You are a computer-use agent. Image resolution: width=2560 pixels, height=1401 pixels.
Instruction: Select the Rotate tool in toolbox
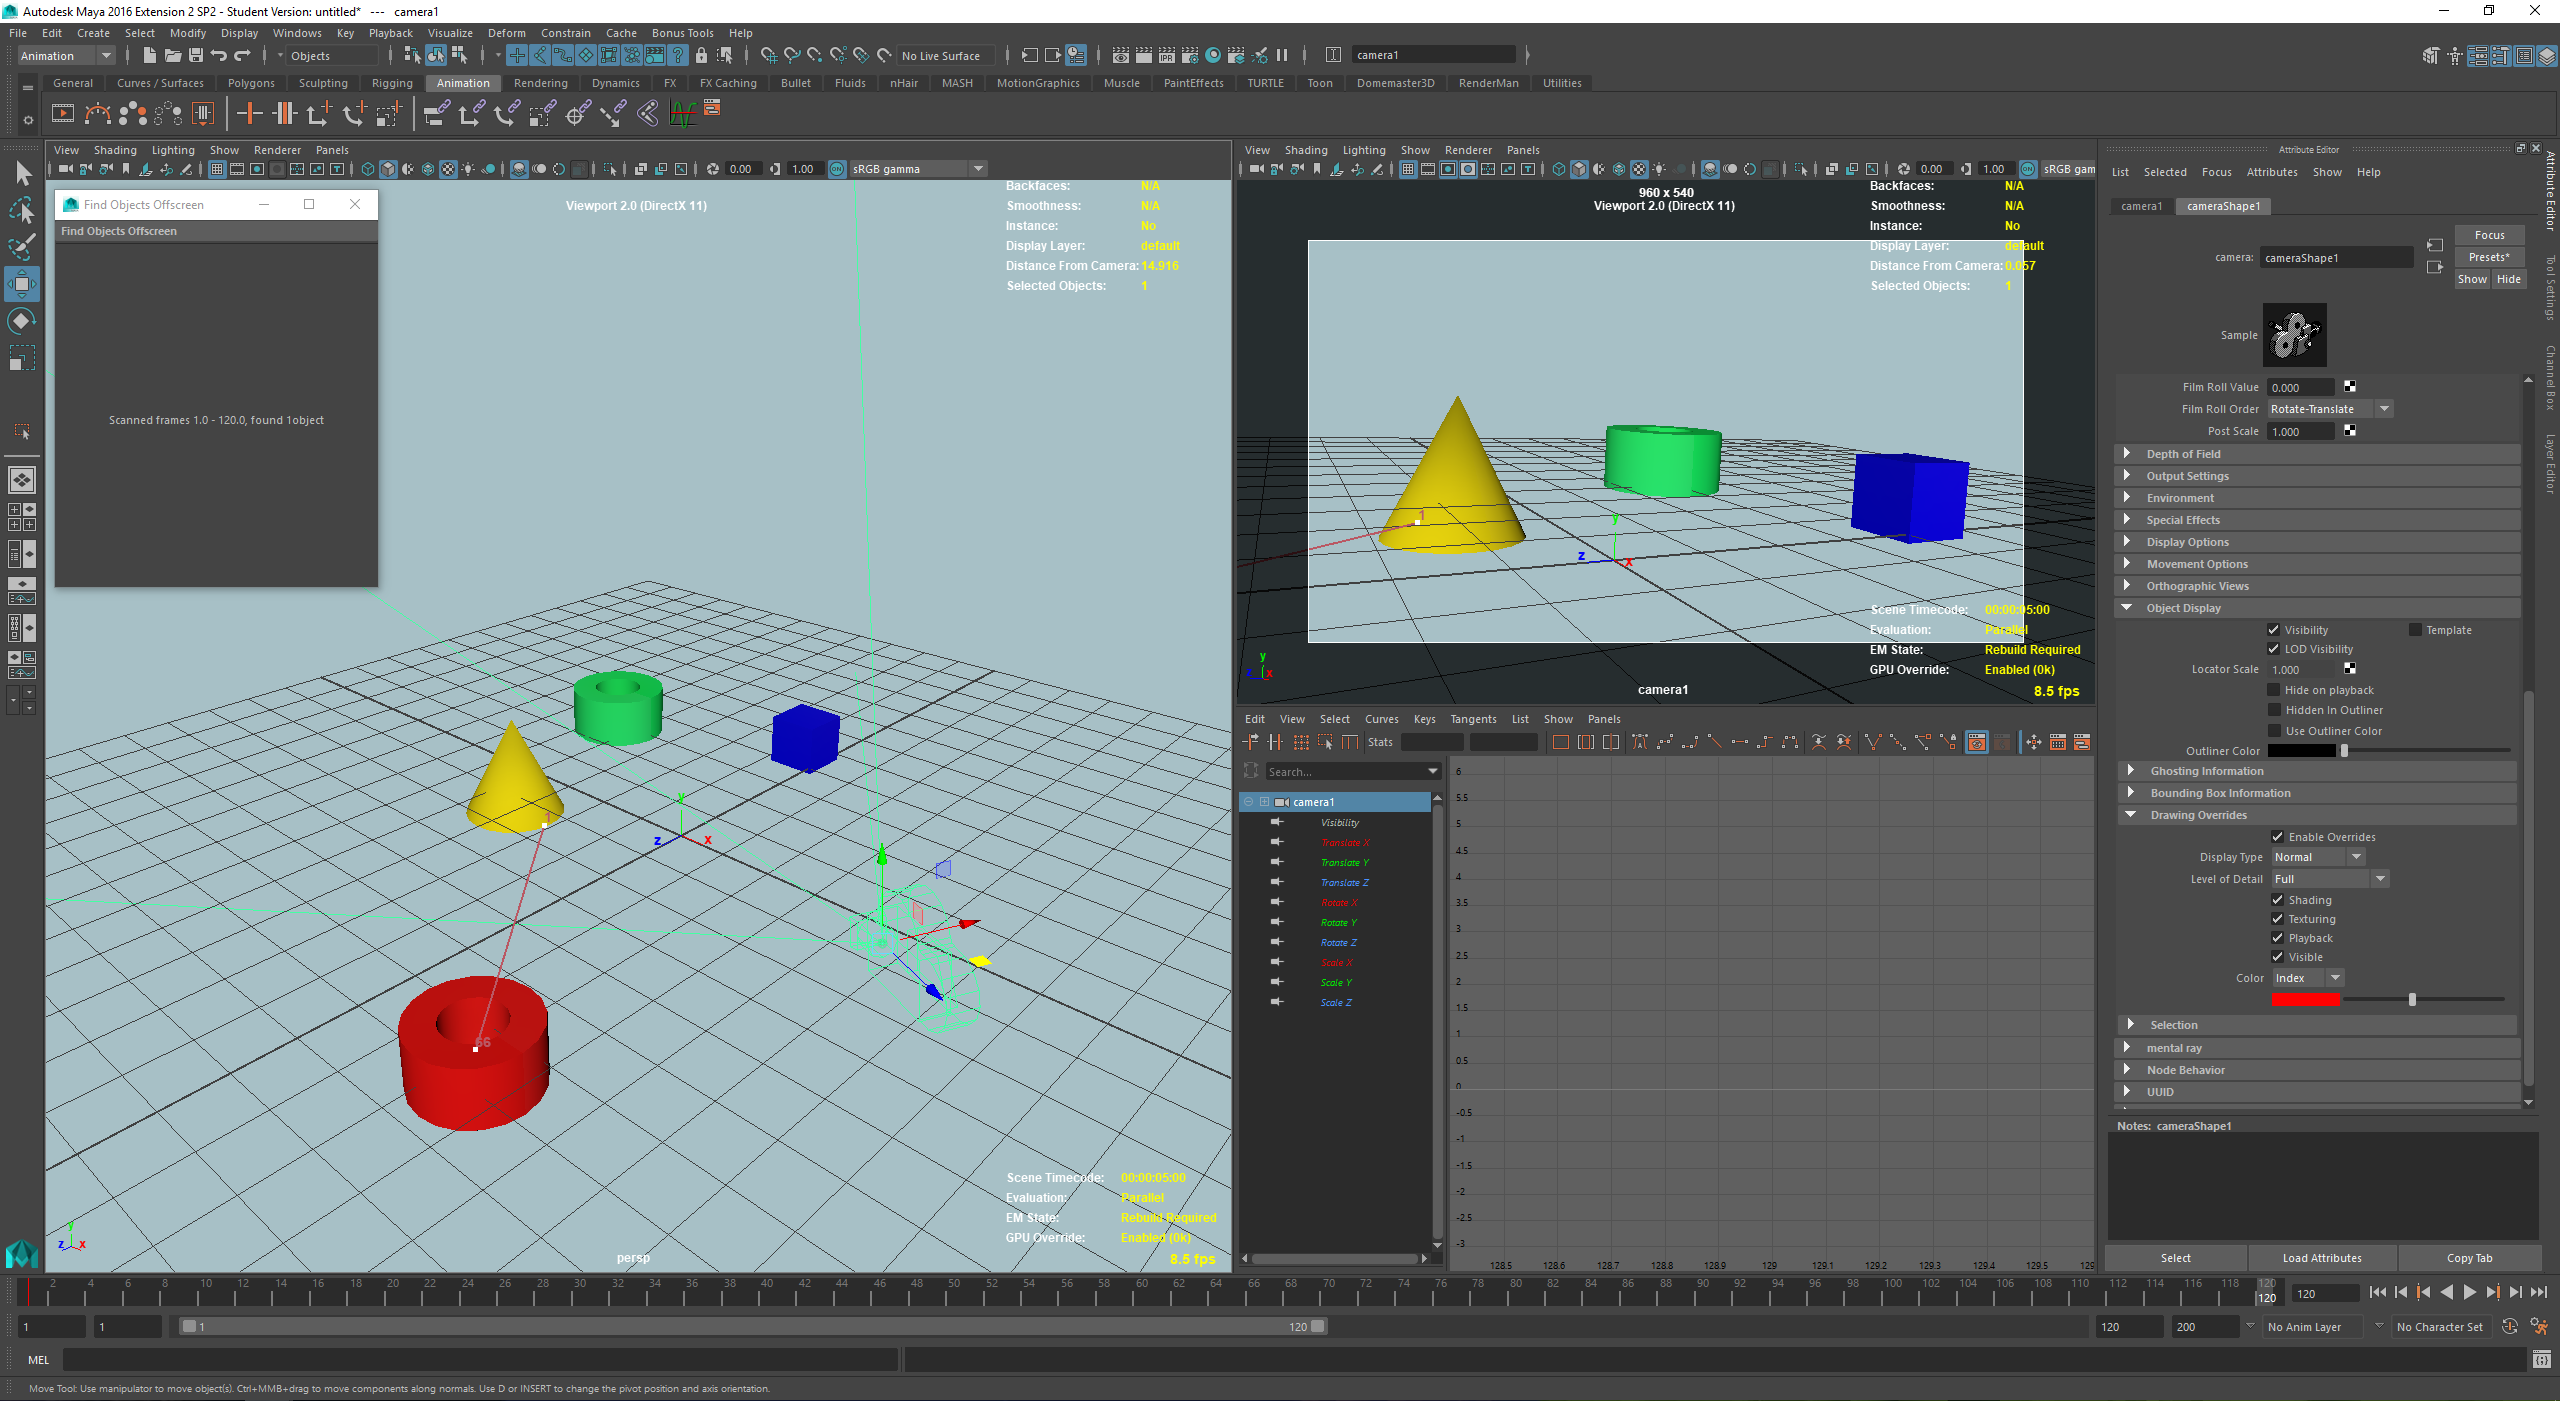(x=21, y=321)
